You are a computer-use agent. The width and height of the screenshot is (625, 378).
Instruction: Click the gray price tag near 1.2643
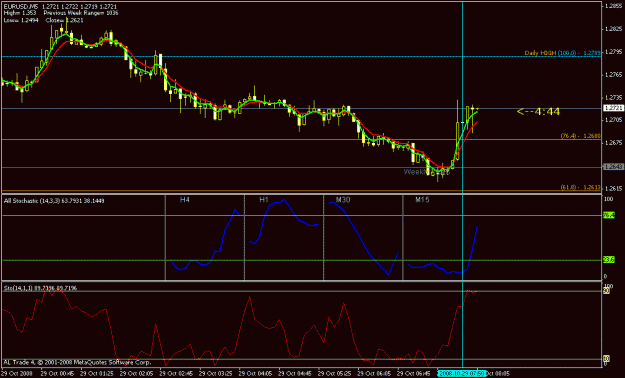(613, 167)
